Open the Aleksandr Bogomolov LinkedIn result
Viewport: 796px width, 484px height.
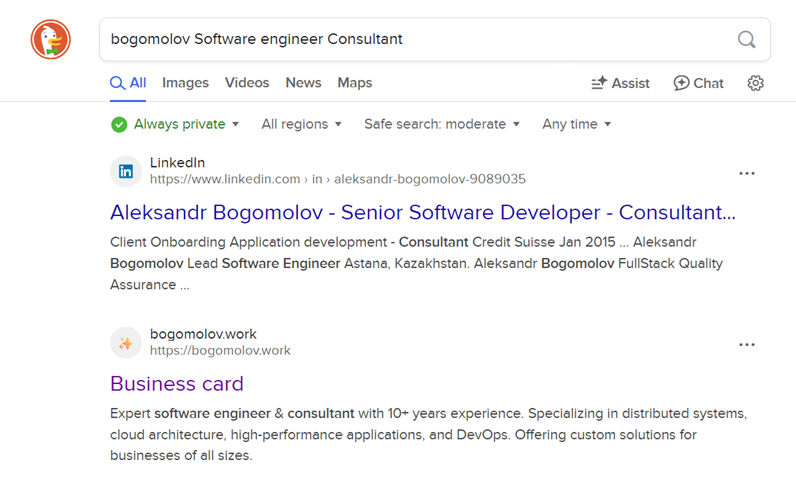click(x=422, y=213)
